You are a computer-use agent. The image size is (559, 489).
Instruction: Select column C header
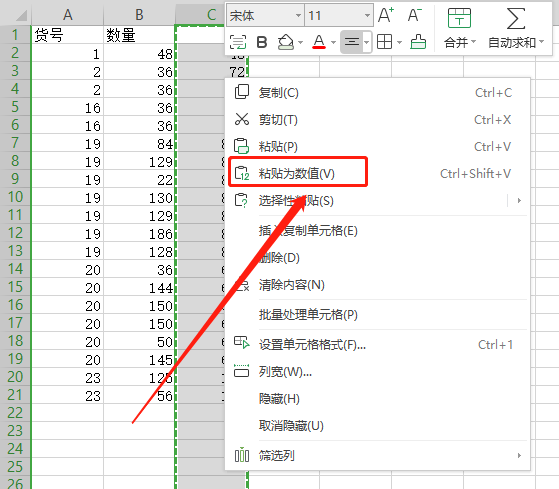[200, 15]
